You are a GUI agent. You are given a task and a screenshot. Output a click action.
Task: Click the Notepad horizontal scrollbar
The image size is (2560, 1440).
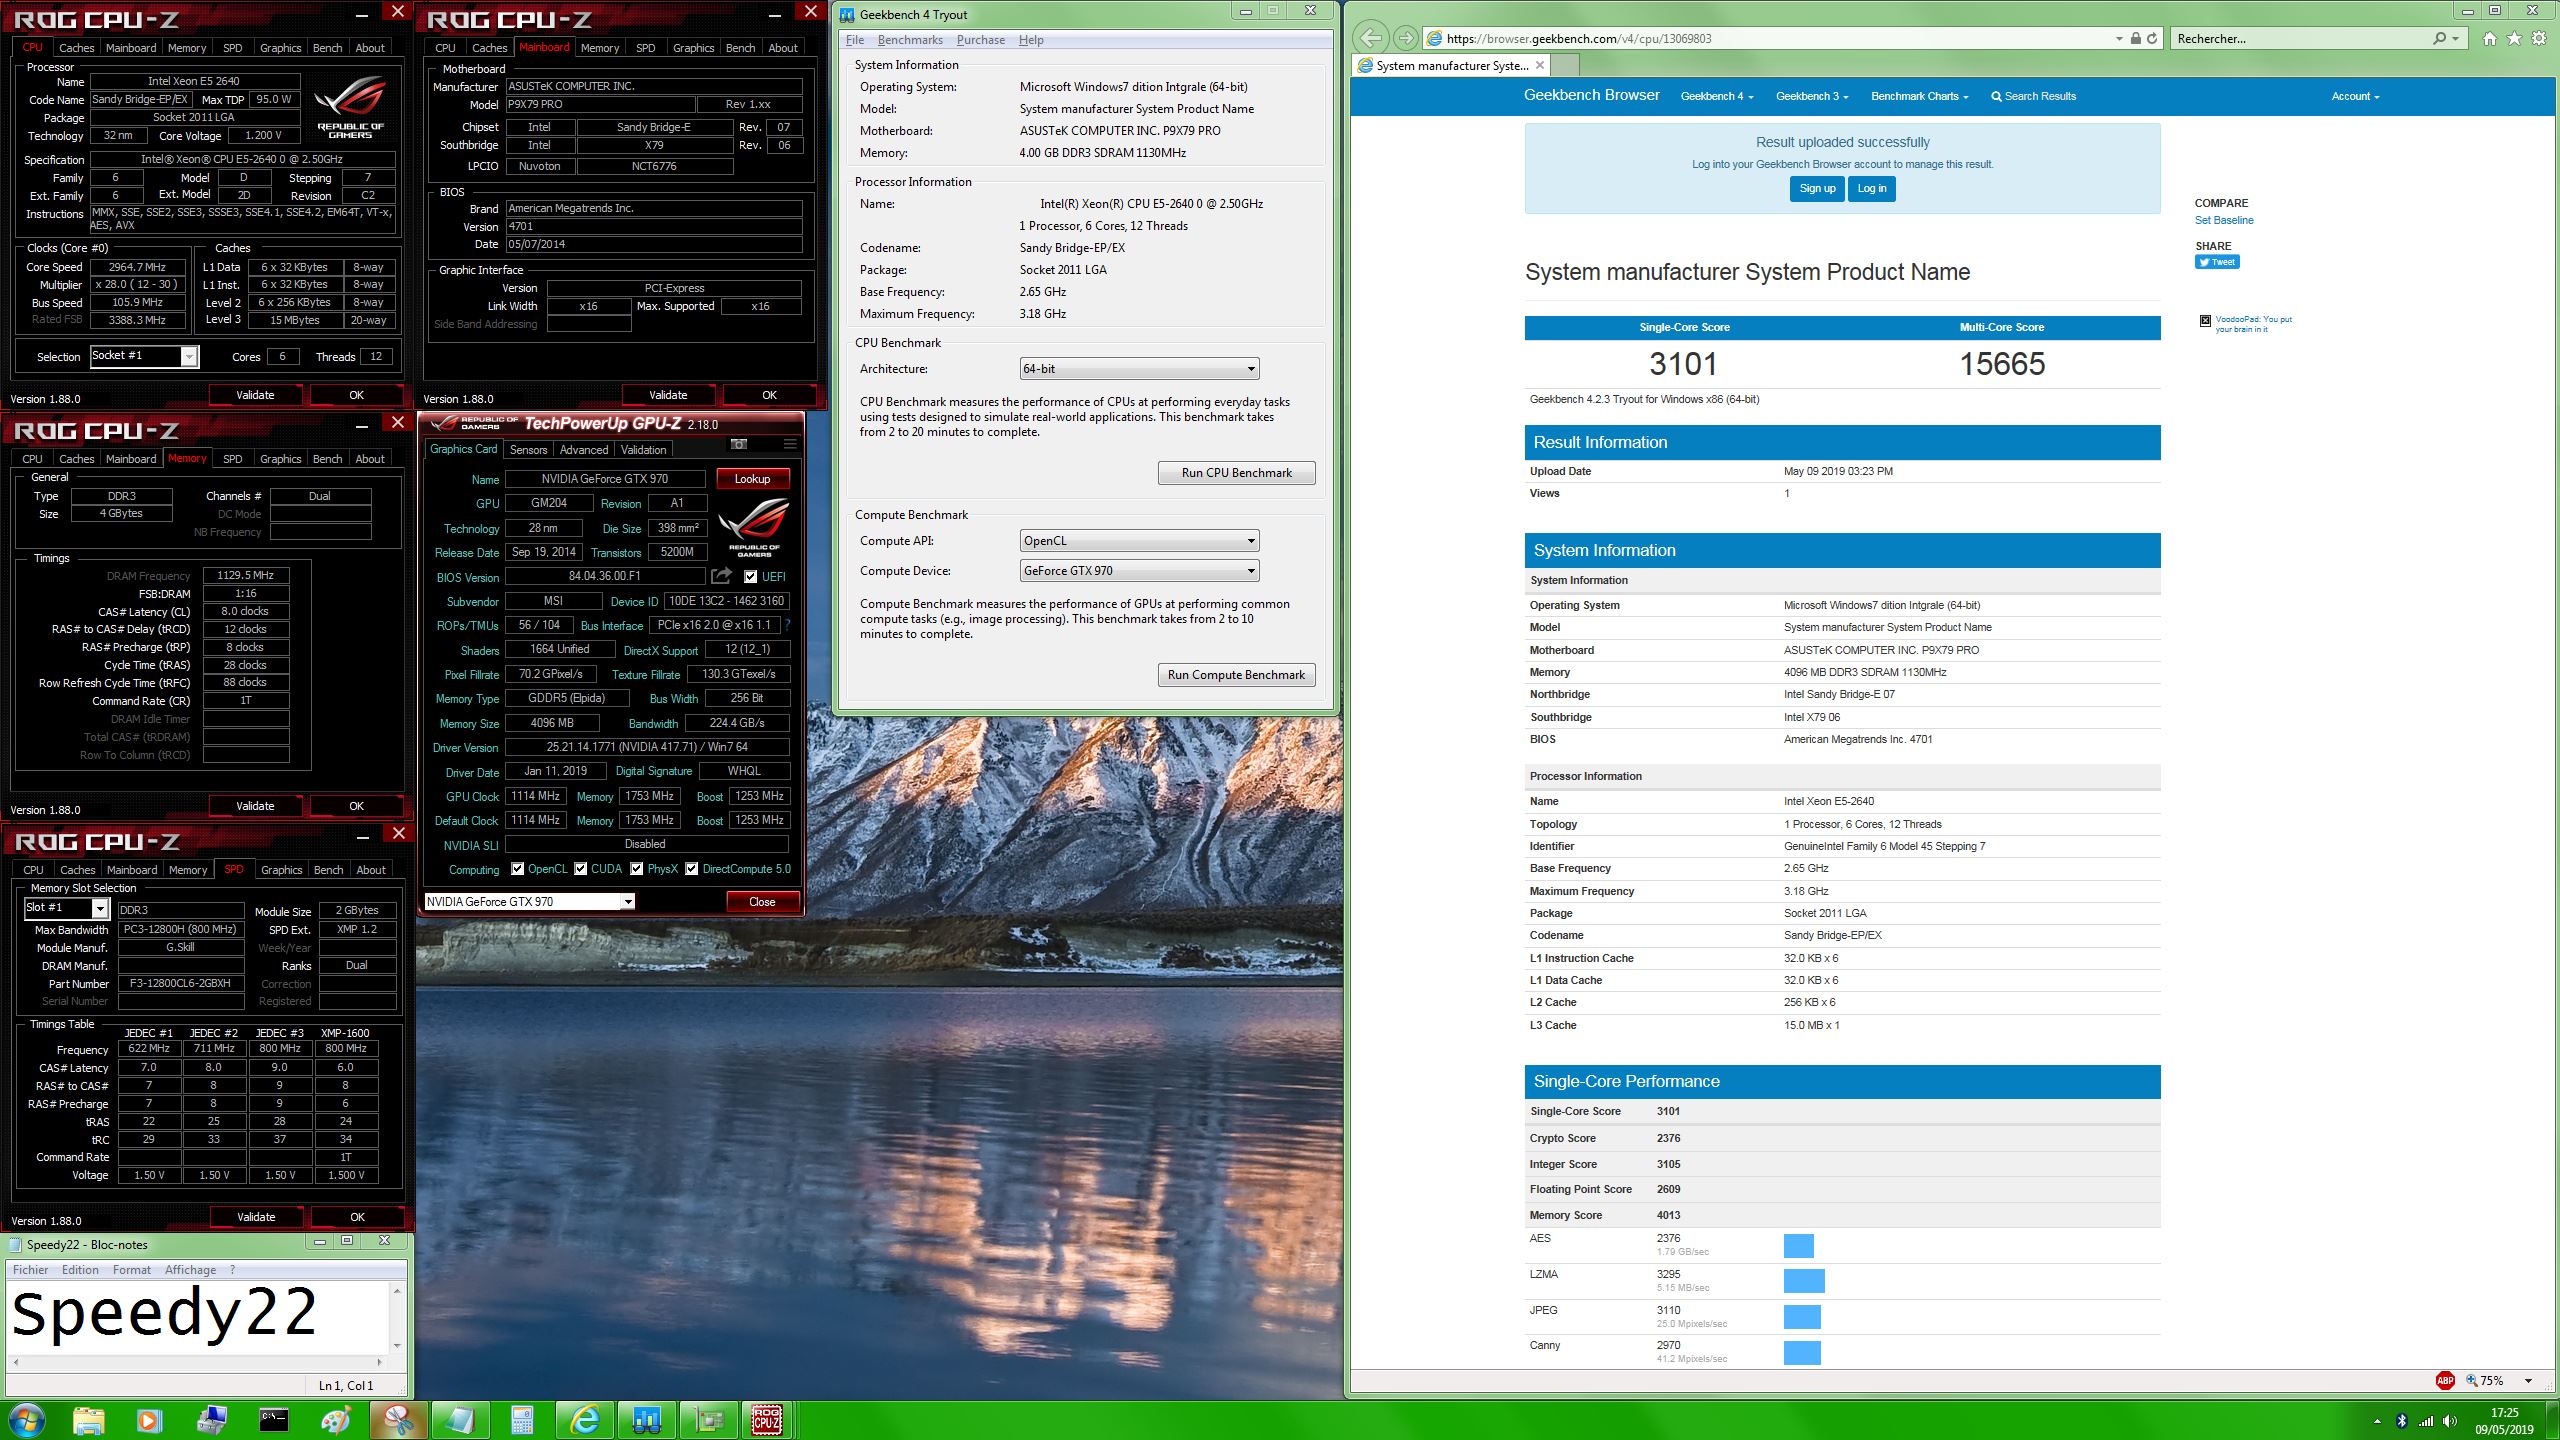pos(198,1362)
